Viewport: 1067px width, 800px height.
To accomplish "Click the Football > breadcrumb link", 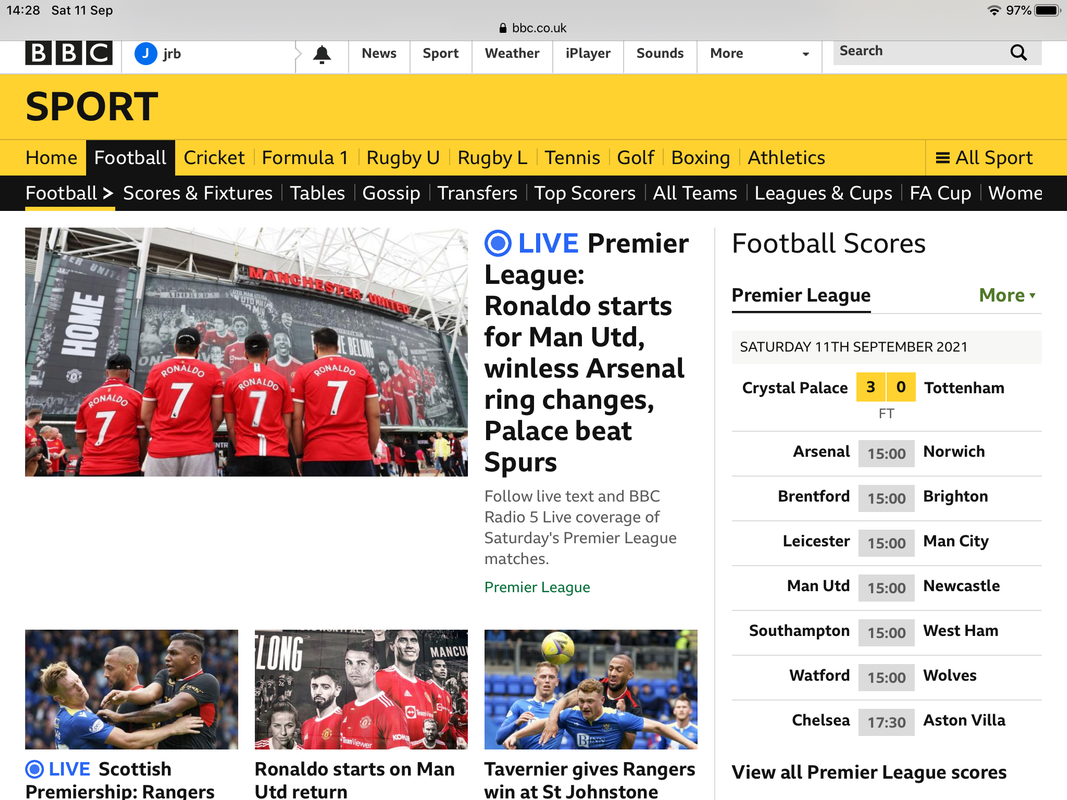I will tap(69, 193).
